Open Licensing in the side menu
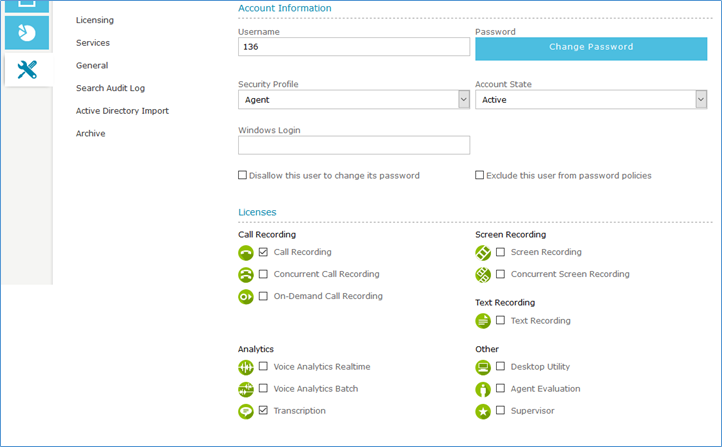This screenshot has width=722, height=447. tap(95, 20)
